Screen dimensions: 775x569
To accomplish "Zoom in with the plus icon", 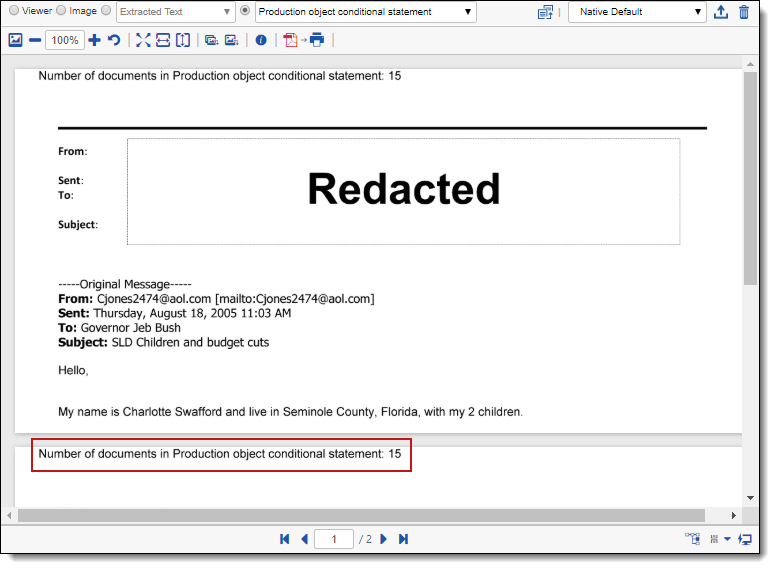I will (94, 40).
